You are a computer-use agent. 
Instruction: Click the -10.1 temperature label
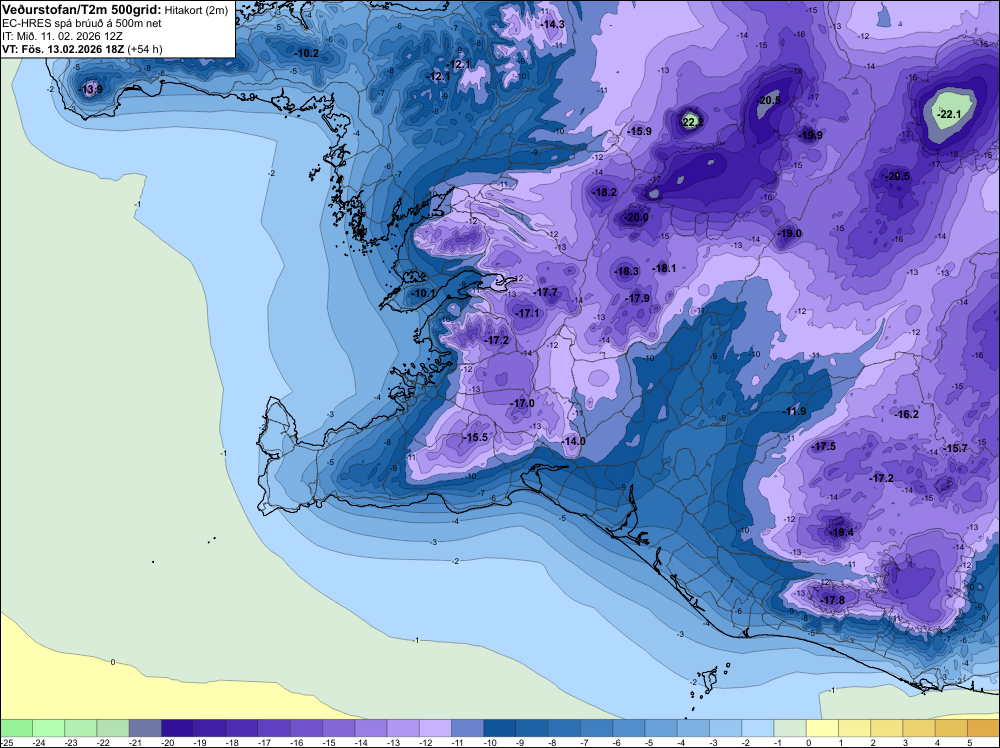(x=422, y=293)
